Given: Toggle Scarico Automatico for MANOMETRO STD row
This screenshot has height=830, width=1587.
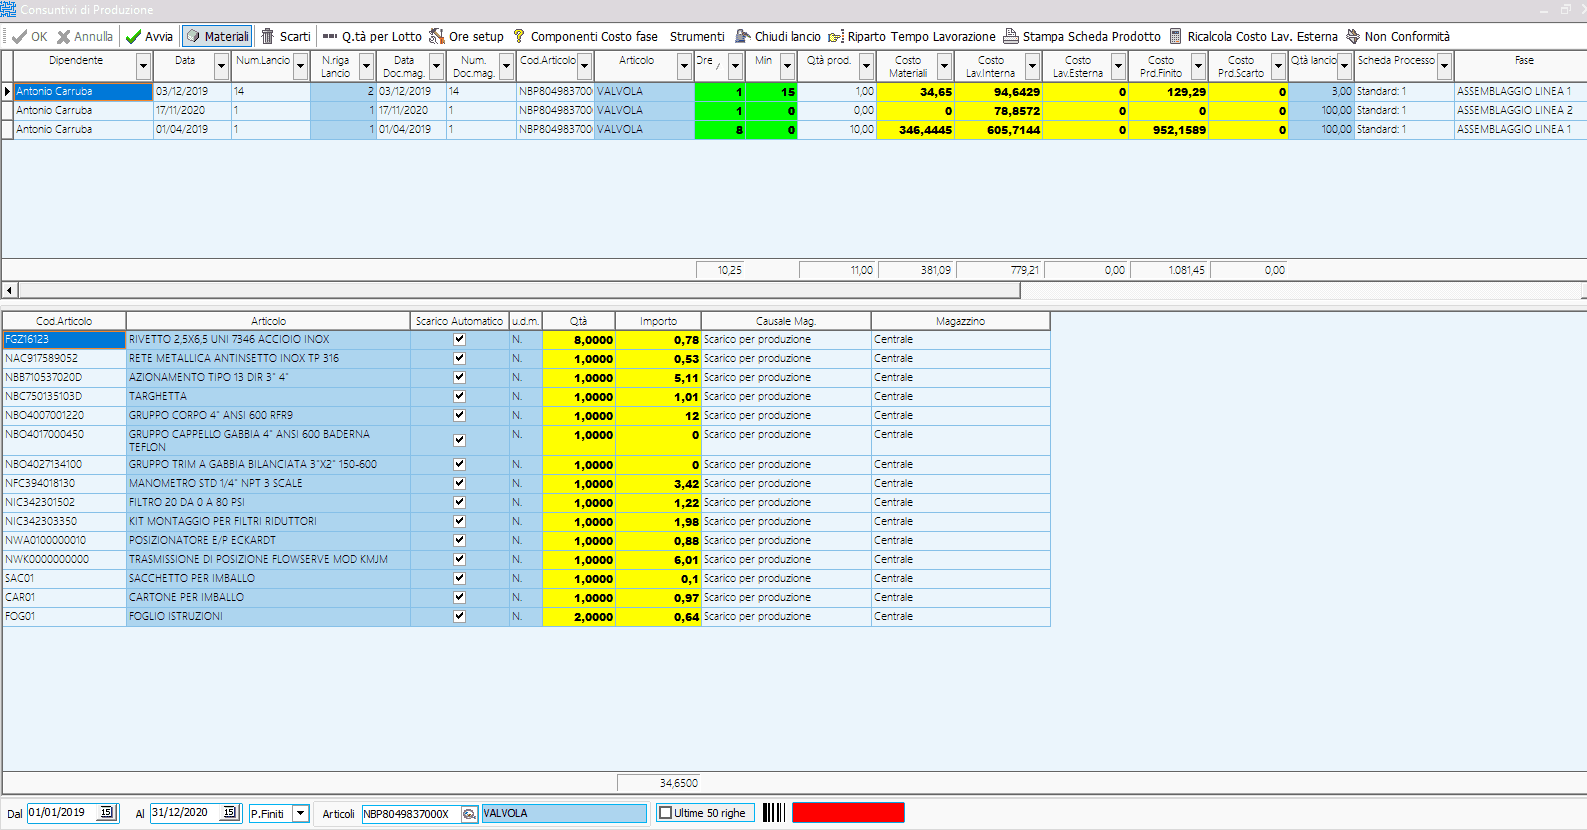Looking at the screenshot, I should coord(460,483).
